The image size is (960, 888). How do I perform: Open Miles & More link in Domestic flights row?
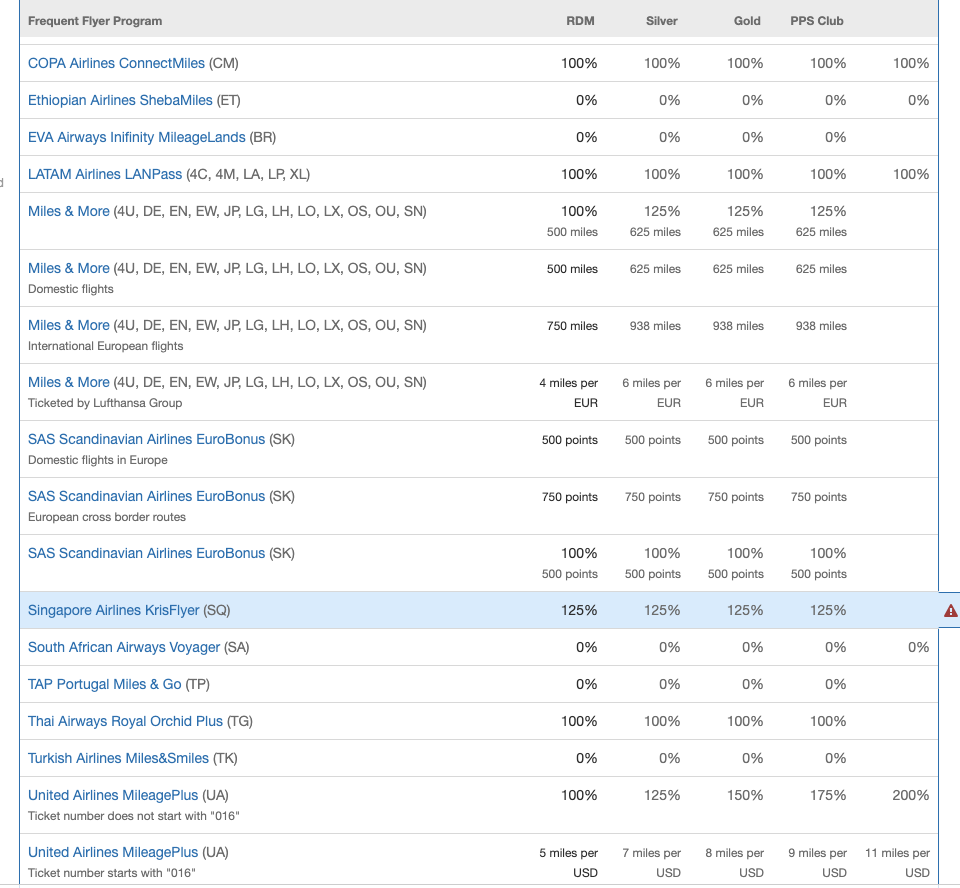tap(69, 268)
